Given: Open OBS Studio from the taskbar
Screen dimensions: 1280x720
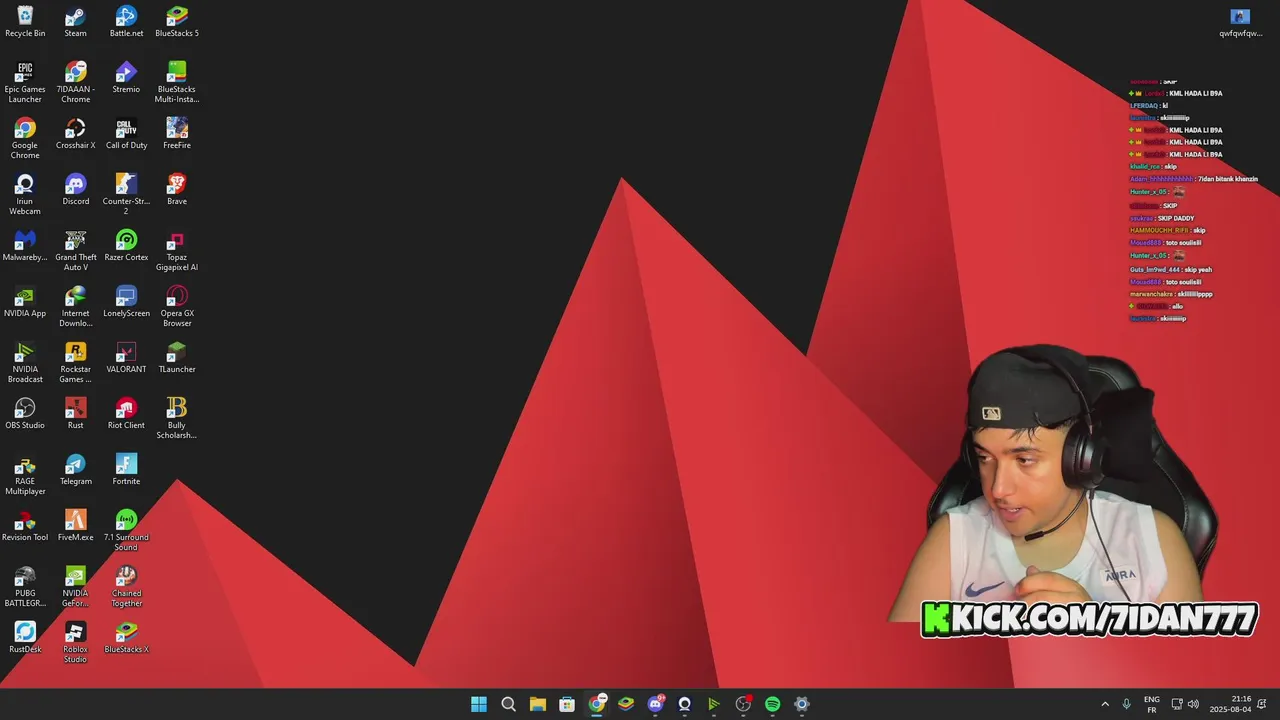Looking at the screenshot, I should [743, 704].
